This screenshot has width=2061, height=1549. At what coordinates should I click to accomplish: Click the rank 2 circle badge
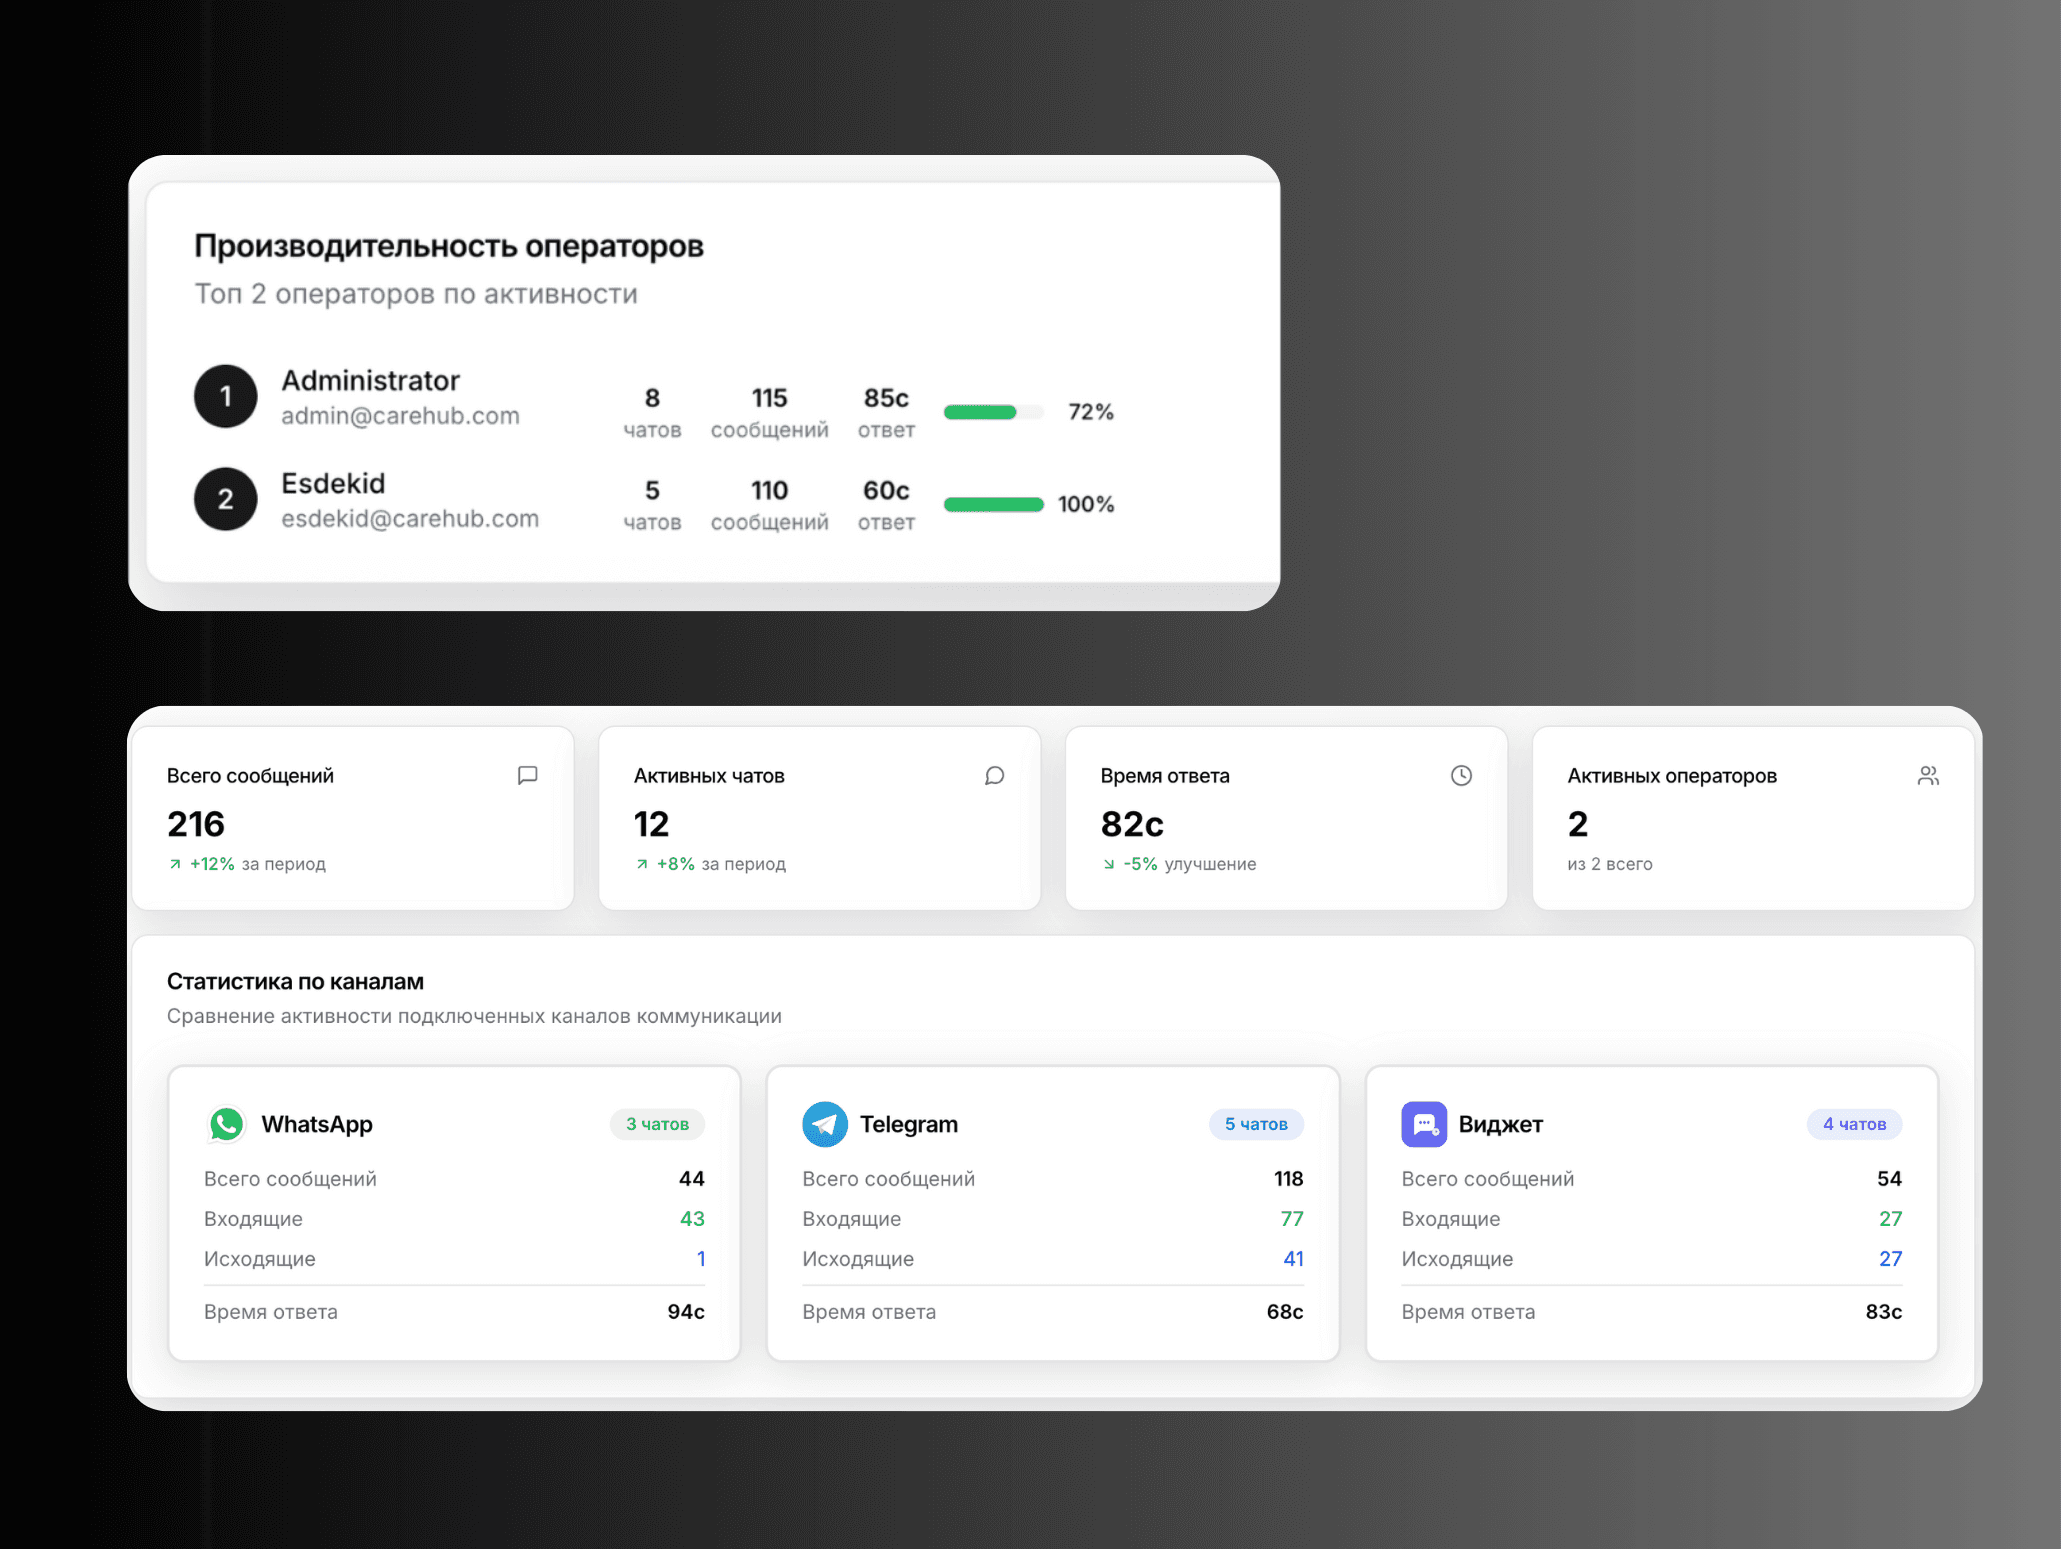[x=226, y=499]
